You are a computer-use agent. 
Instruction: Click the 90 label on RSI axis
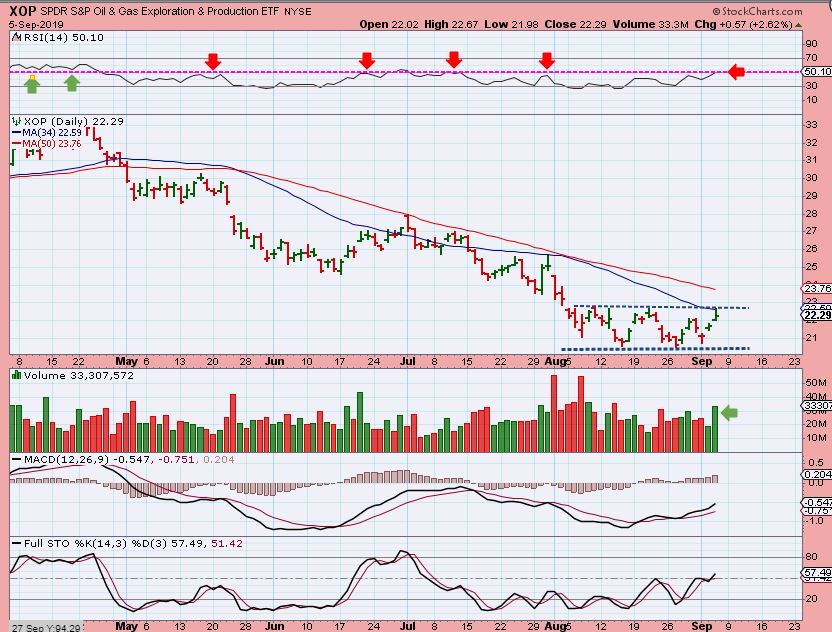pos(811,44)
